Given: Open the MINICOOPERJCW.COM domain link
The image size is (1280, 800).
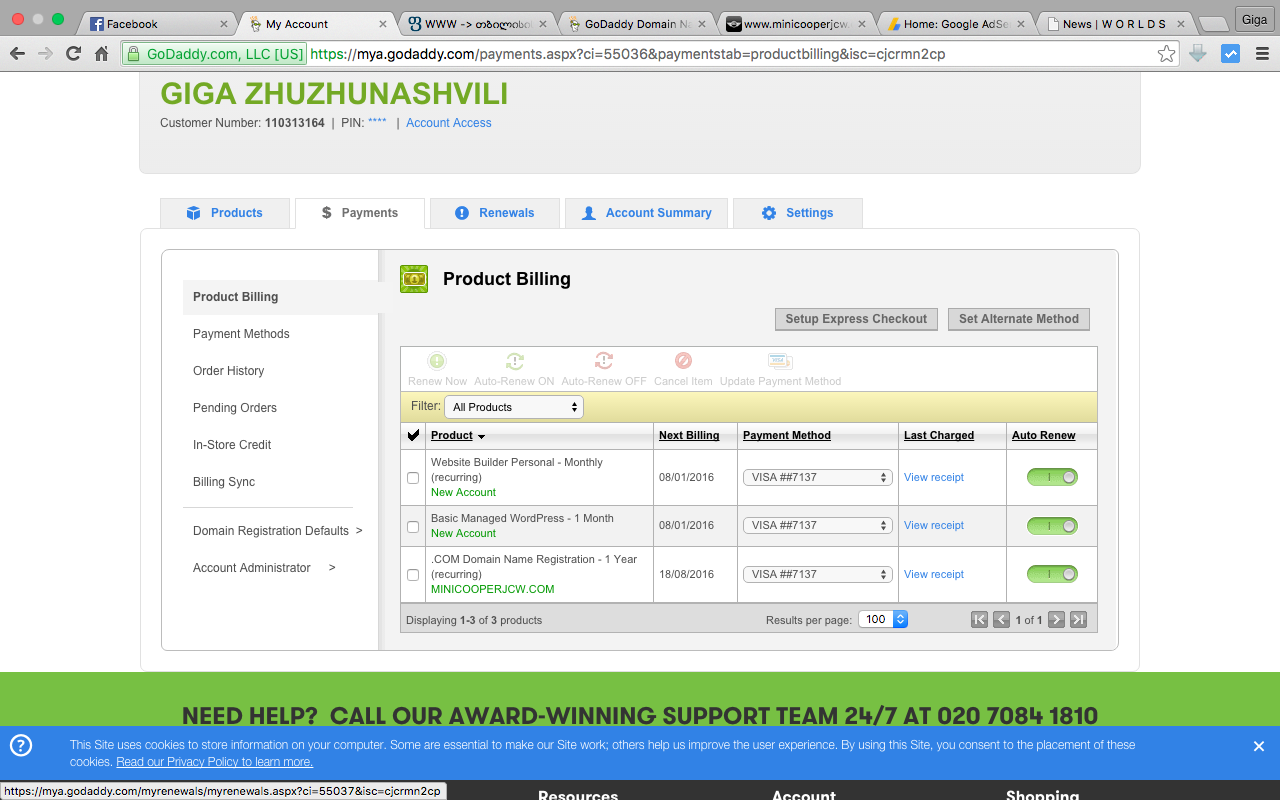Looking at the screenshot, I should click(x=492, y=589).
